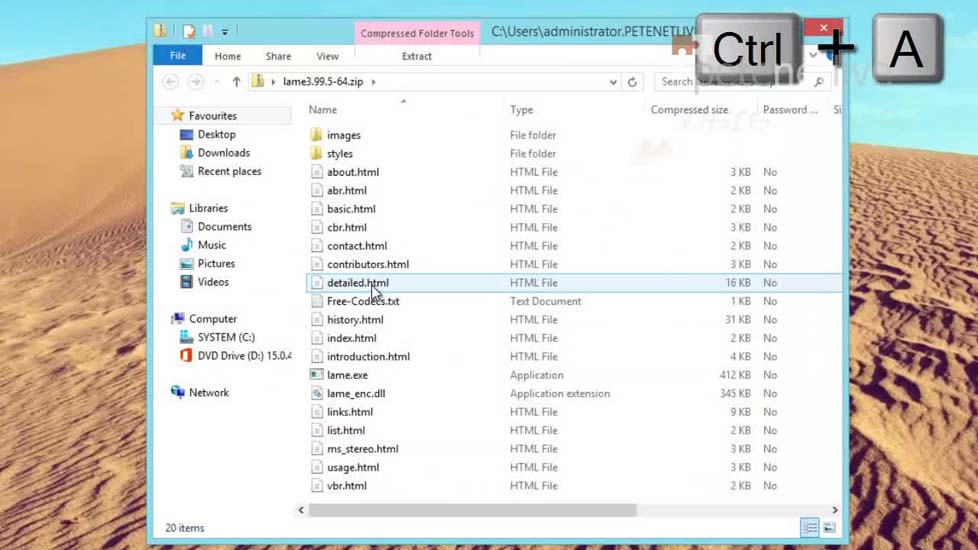The height and width of the screenshot is (550, 978).
Task: Open Recent places in navigation pane
Action: pyautogui.click(x=229, y=171)
